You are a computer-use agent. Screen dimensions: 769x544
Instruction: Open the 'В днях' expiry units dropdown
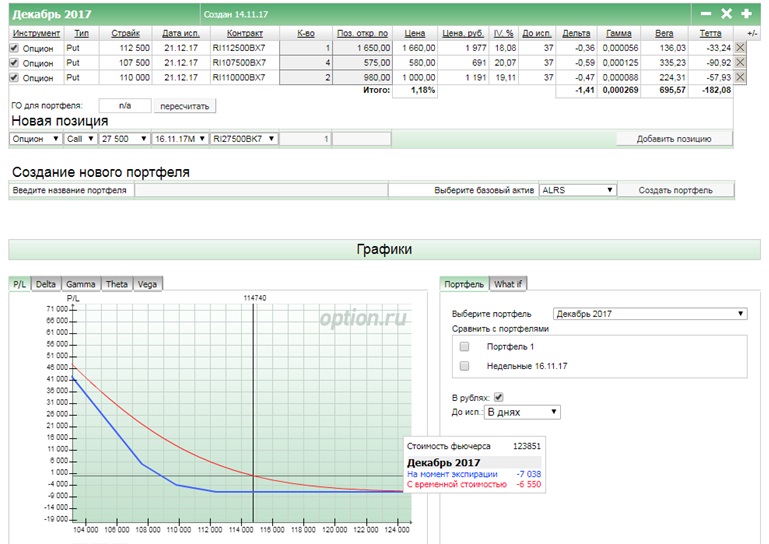point(522,411)
